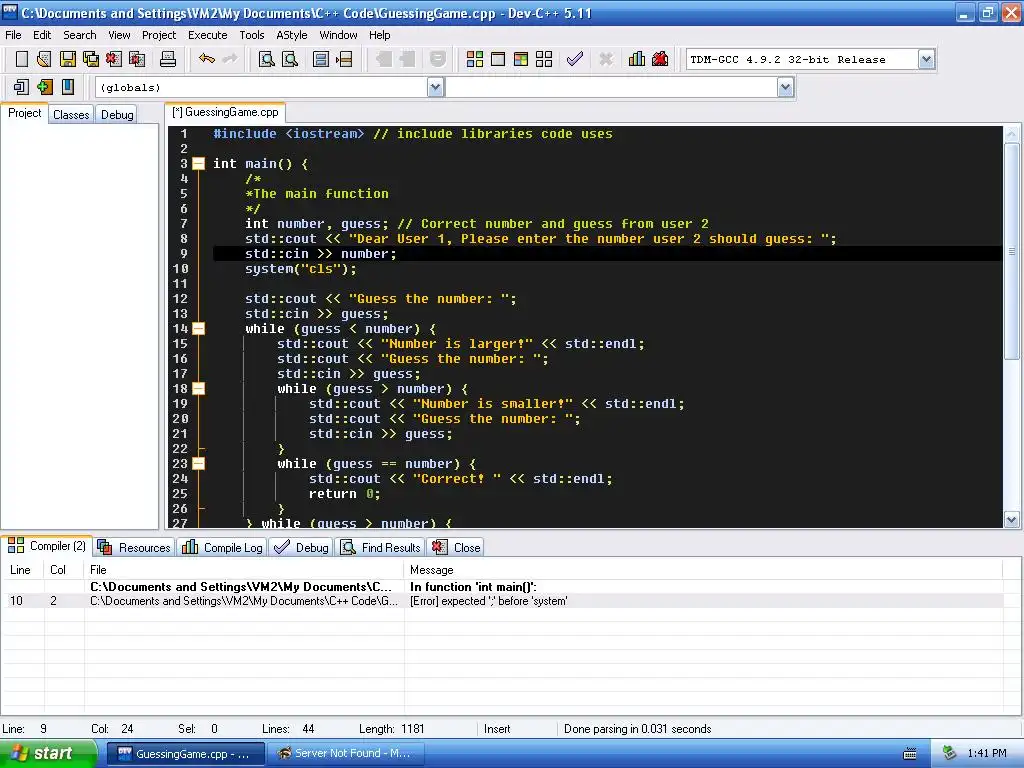Open the Find dialog icon
This screenshot has width=1024, height=768.
[266, 59]
